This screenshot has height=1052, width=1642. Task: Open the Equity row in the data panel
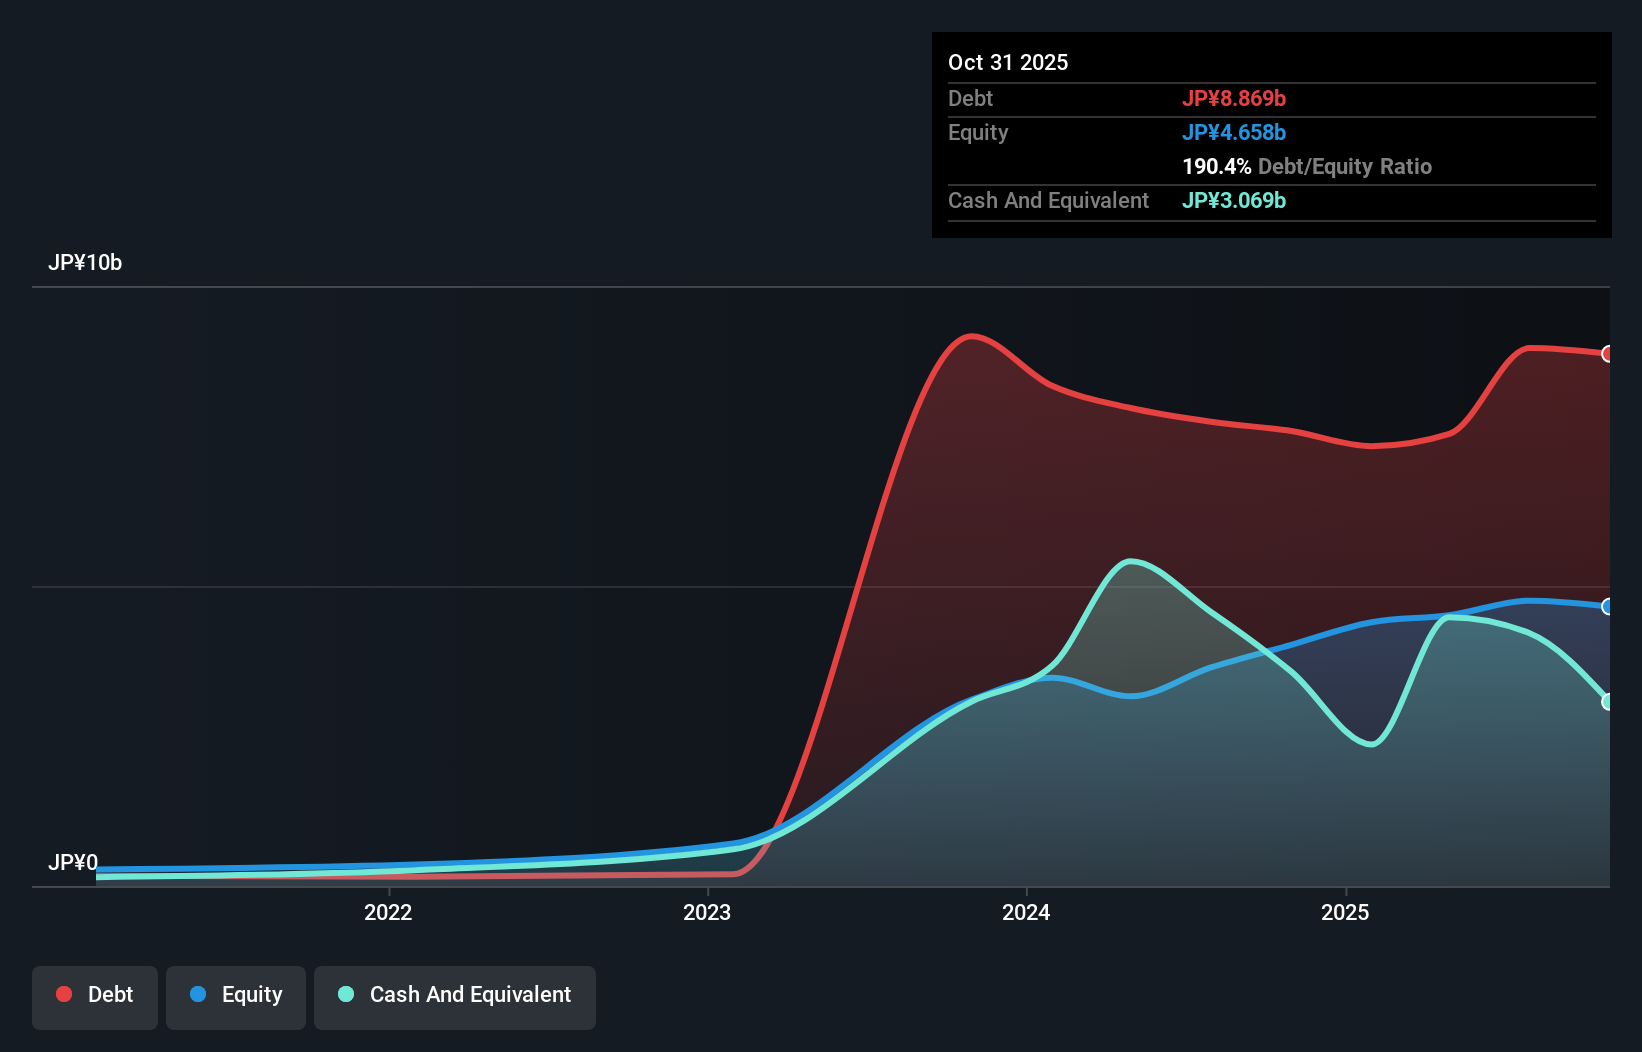click(978, 132)
